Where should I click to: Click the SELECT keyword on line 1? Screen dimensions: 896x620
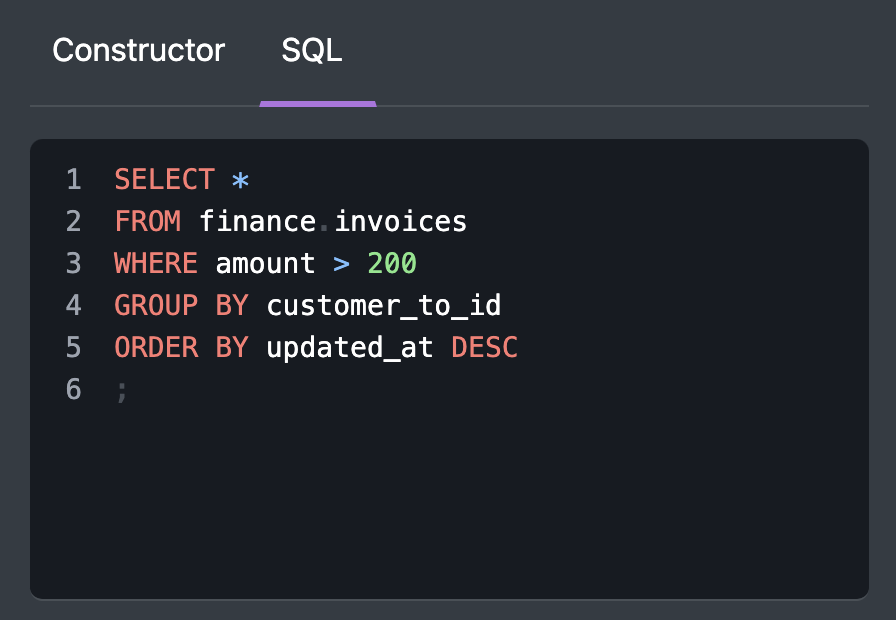point(164,180)
